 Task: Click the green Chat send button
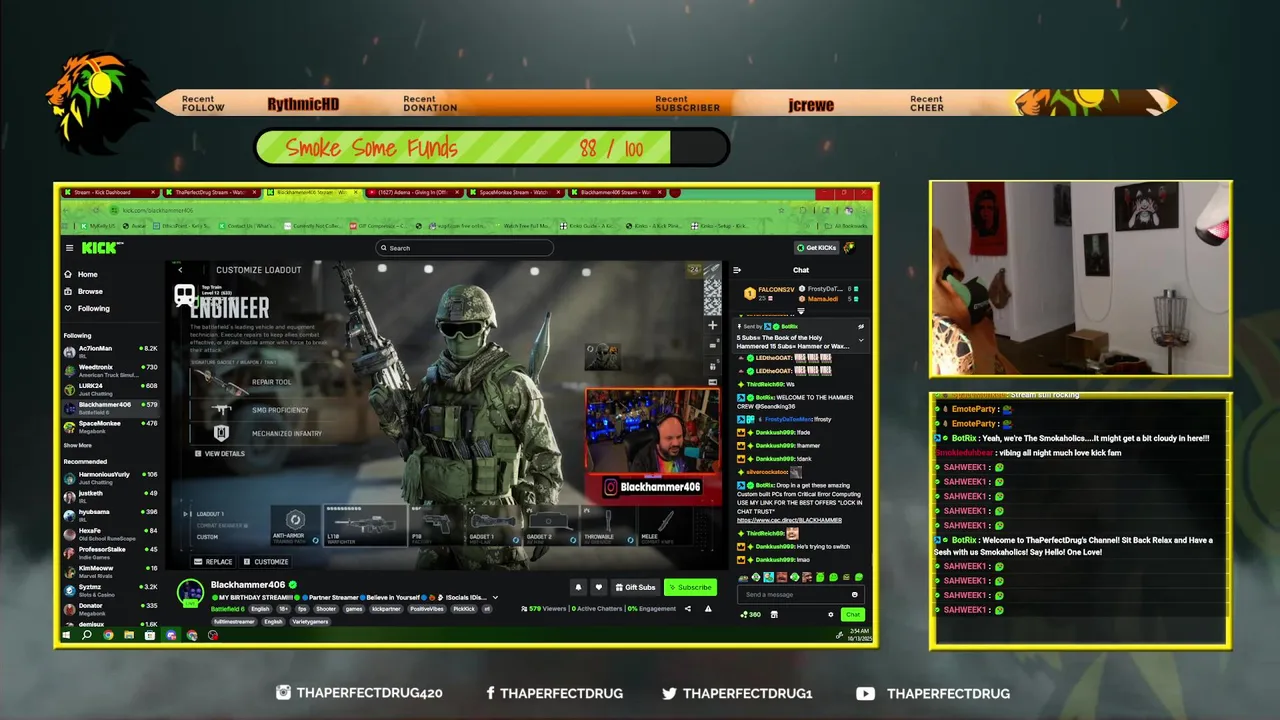point(852,615)
